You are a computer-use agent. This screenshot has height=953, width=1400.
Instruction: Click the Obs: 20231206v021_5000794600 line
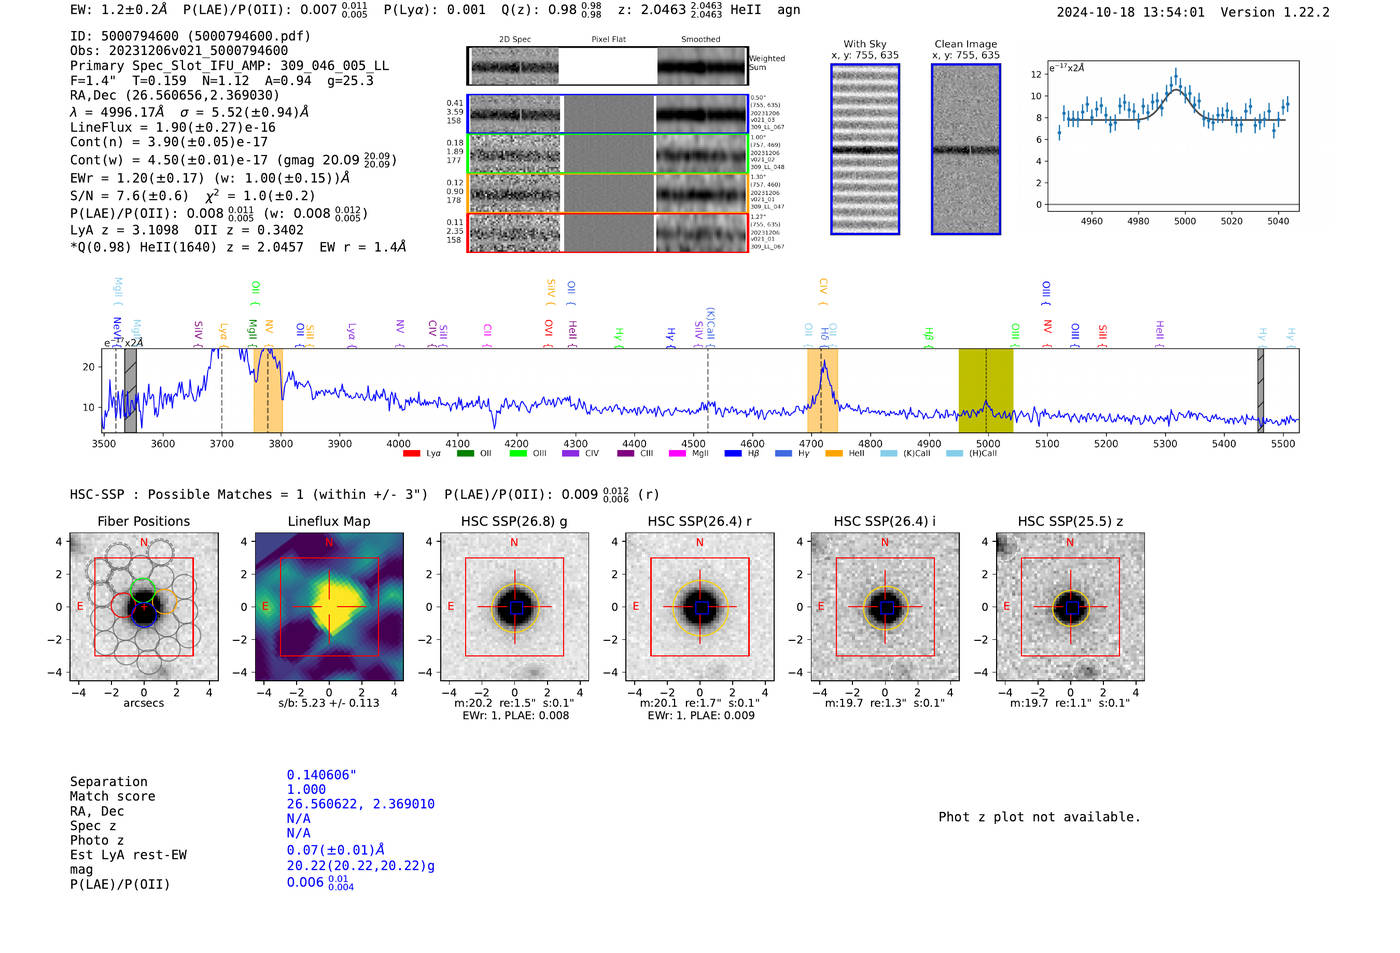coord(179,50)
